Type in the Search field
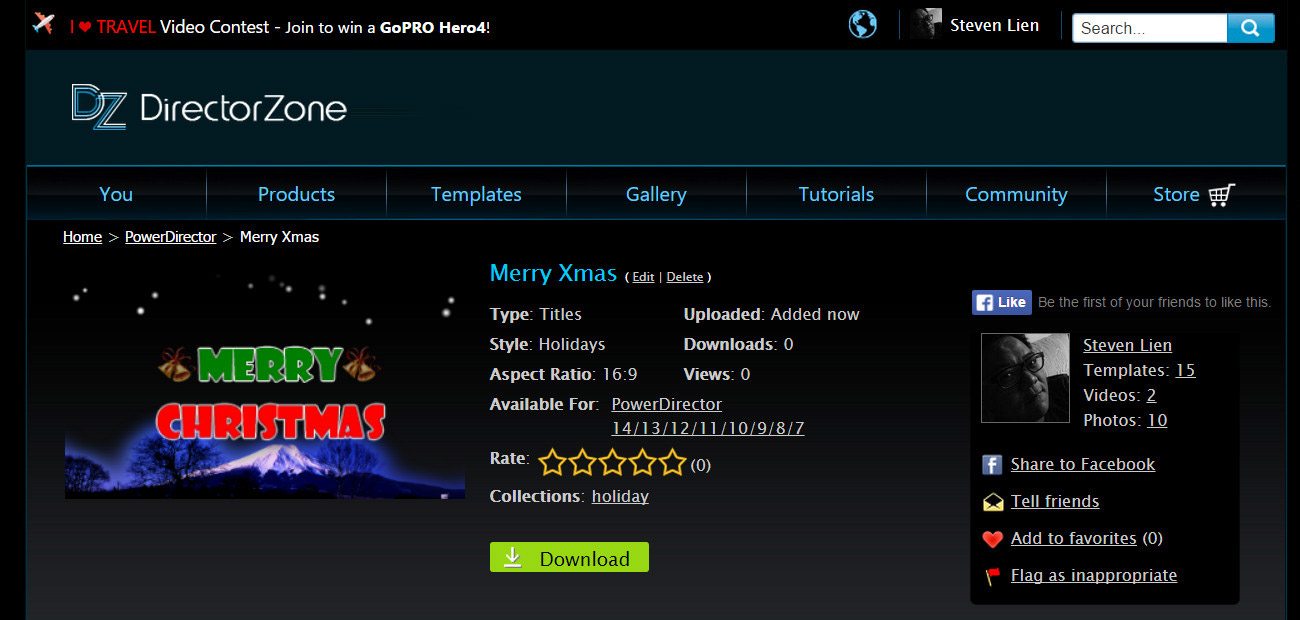The width and height of the screenshot is (1300, 620). [1149, 28]
